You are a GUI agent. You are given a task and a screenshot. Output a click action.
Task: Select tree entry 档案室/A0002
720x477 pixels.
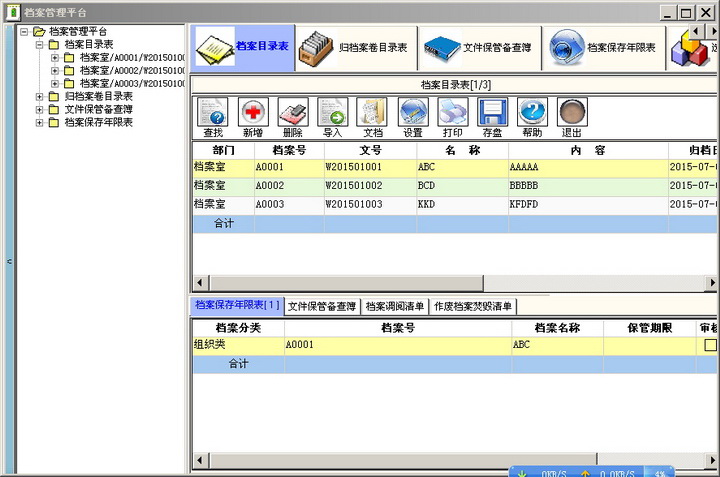point(132,71)
